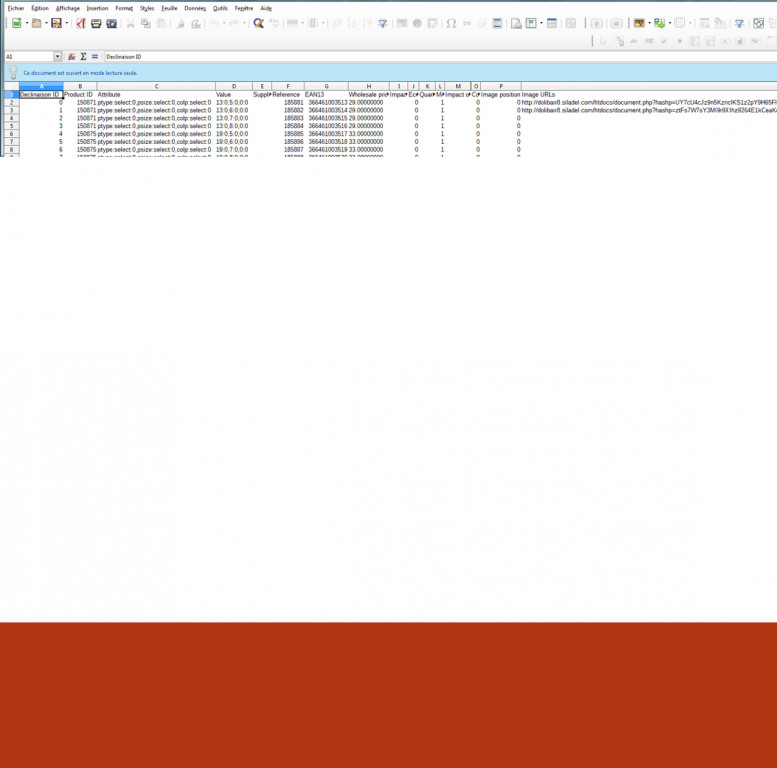Select row 4 header
Screen dimensions: 777x768
pos(11,118)
